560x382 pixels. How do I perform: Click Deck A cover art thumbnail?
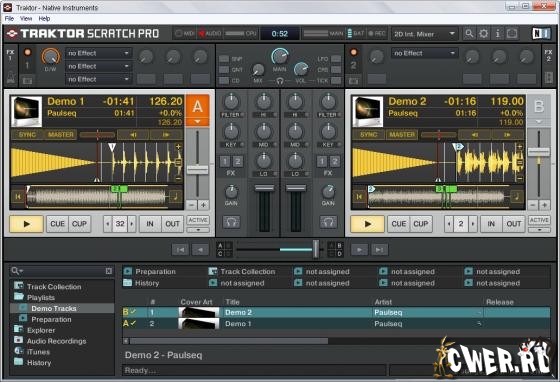point(26,111)
